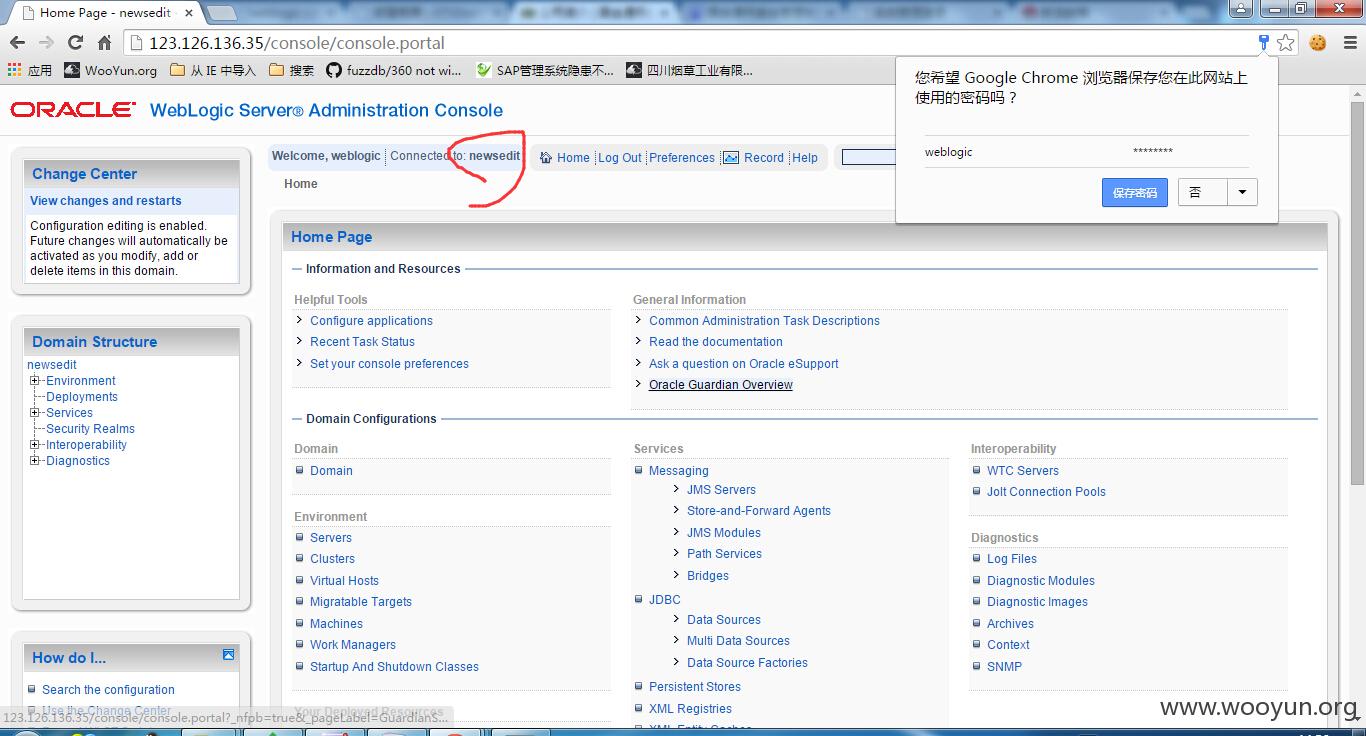Open View changes and restarts link
1366x736 pixels.
click(106, 201)
